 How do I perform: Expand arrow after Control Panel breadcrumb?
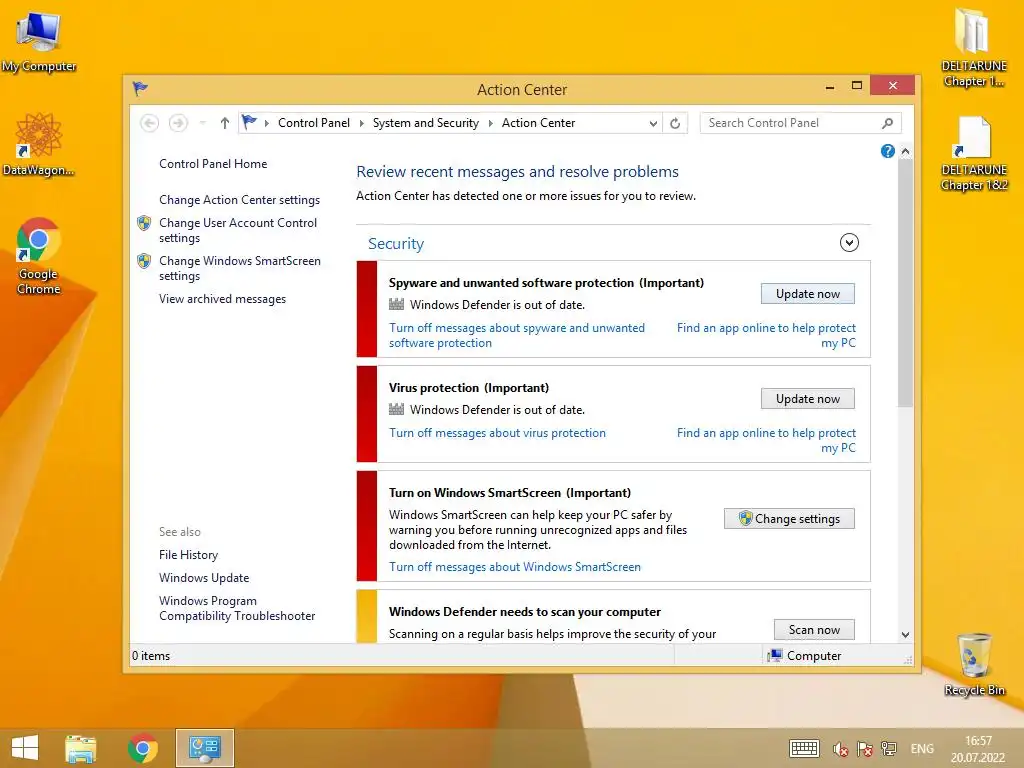coord(361,123)
